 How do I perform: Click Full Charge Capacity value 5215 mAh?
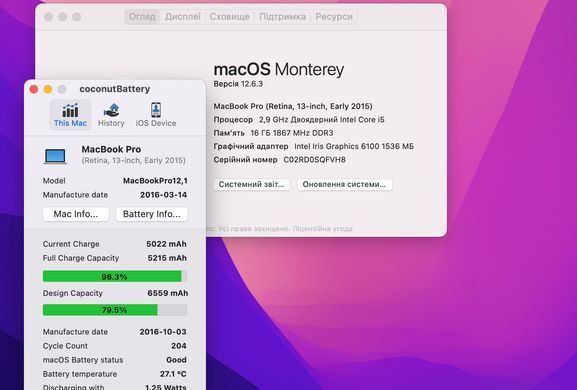click(x=167, y=258)
